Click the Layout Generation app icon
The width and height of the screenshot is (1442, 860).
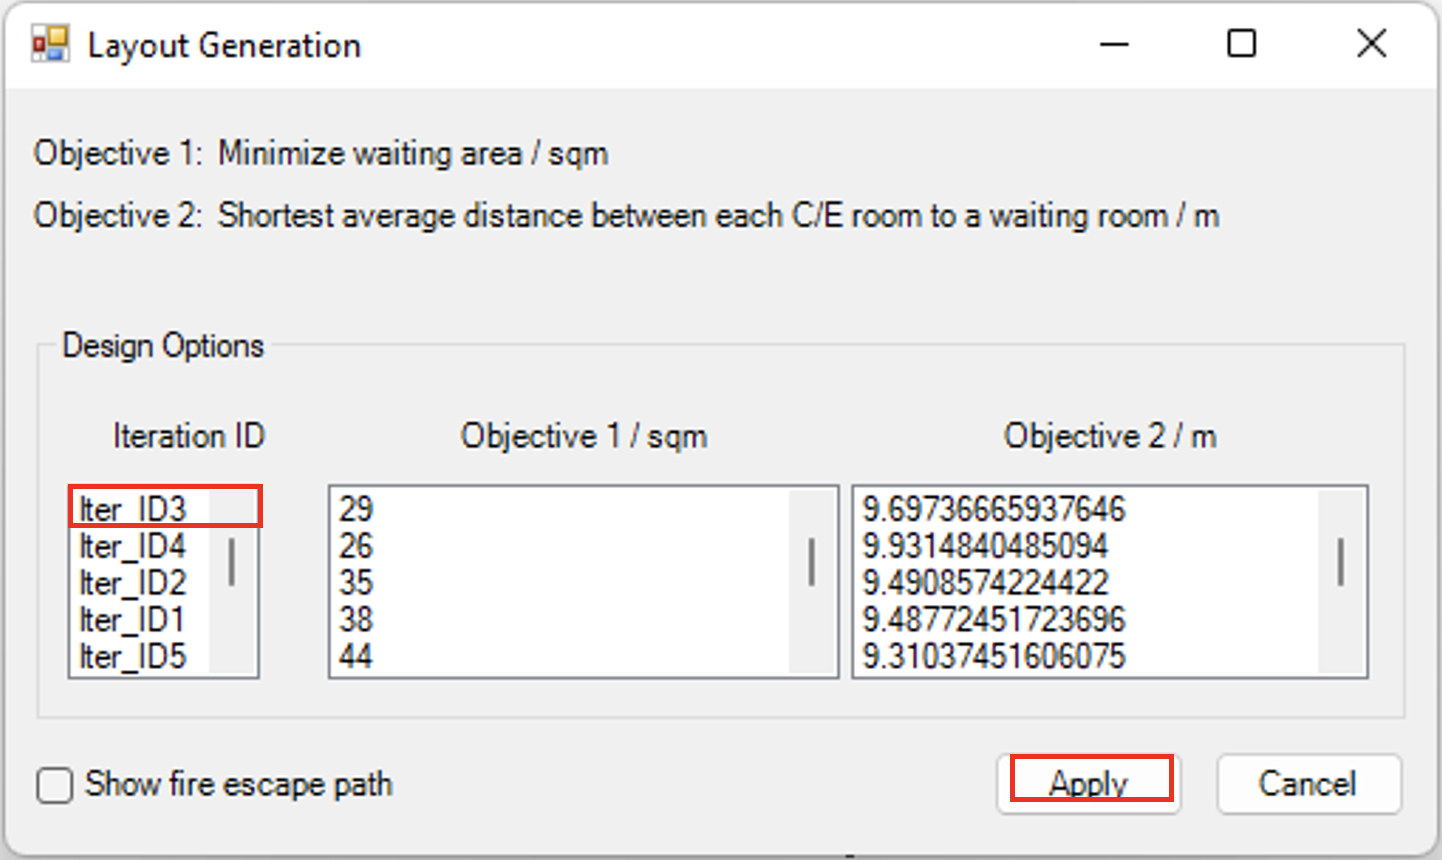50,45
